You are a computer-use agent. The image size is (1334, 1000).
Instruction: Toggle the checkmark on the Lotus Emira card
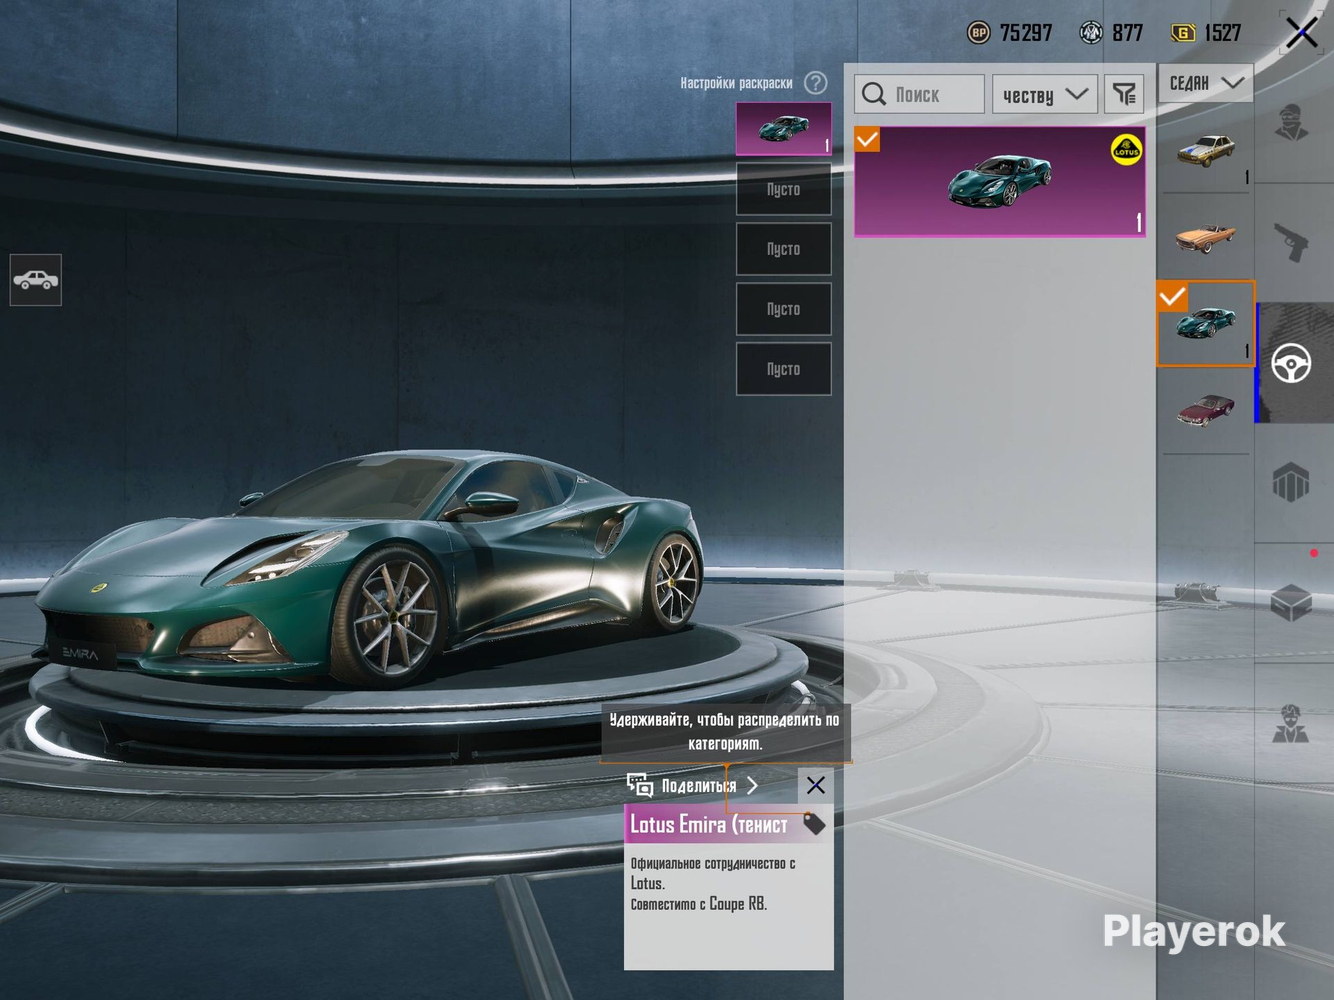[x=868, y=139]
